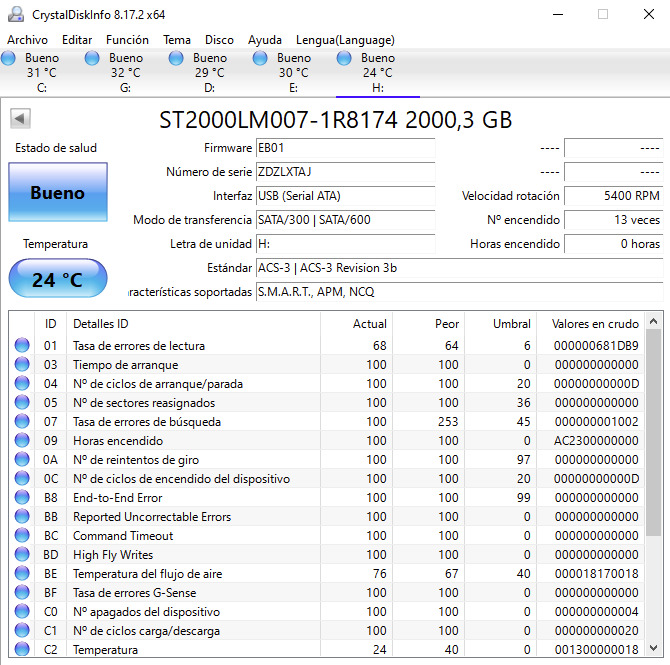Click the Nº encendido value 13 veces
Image resolution: width=670 pixels, height=665 pixels.
click(614, 220)
